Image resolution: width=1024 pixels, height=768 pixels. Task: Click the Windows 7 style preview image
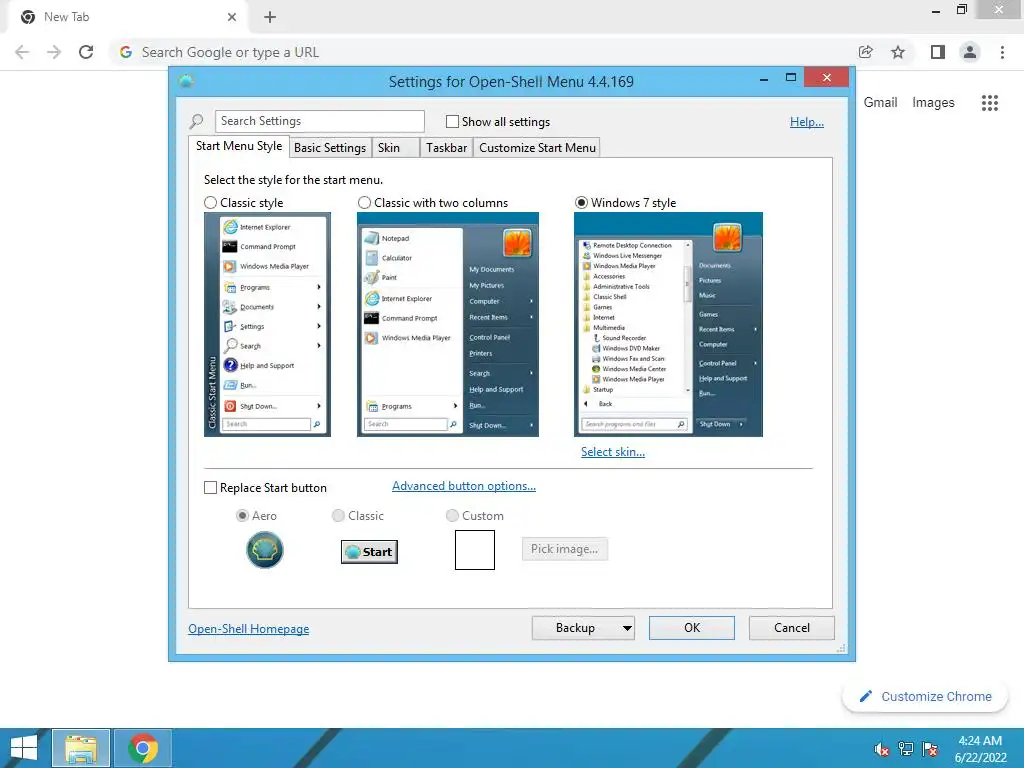tap(668, 325)
